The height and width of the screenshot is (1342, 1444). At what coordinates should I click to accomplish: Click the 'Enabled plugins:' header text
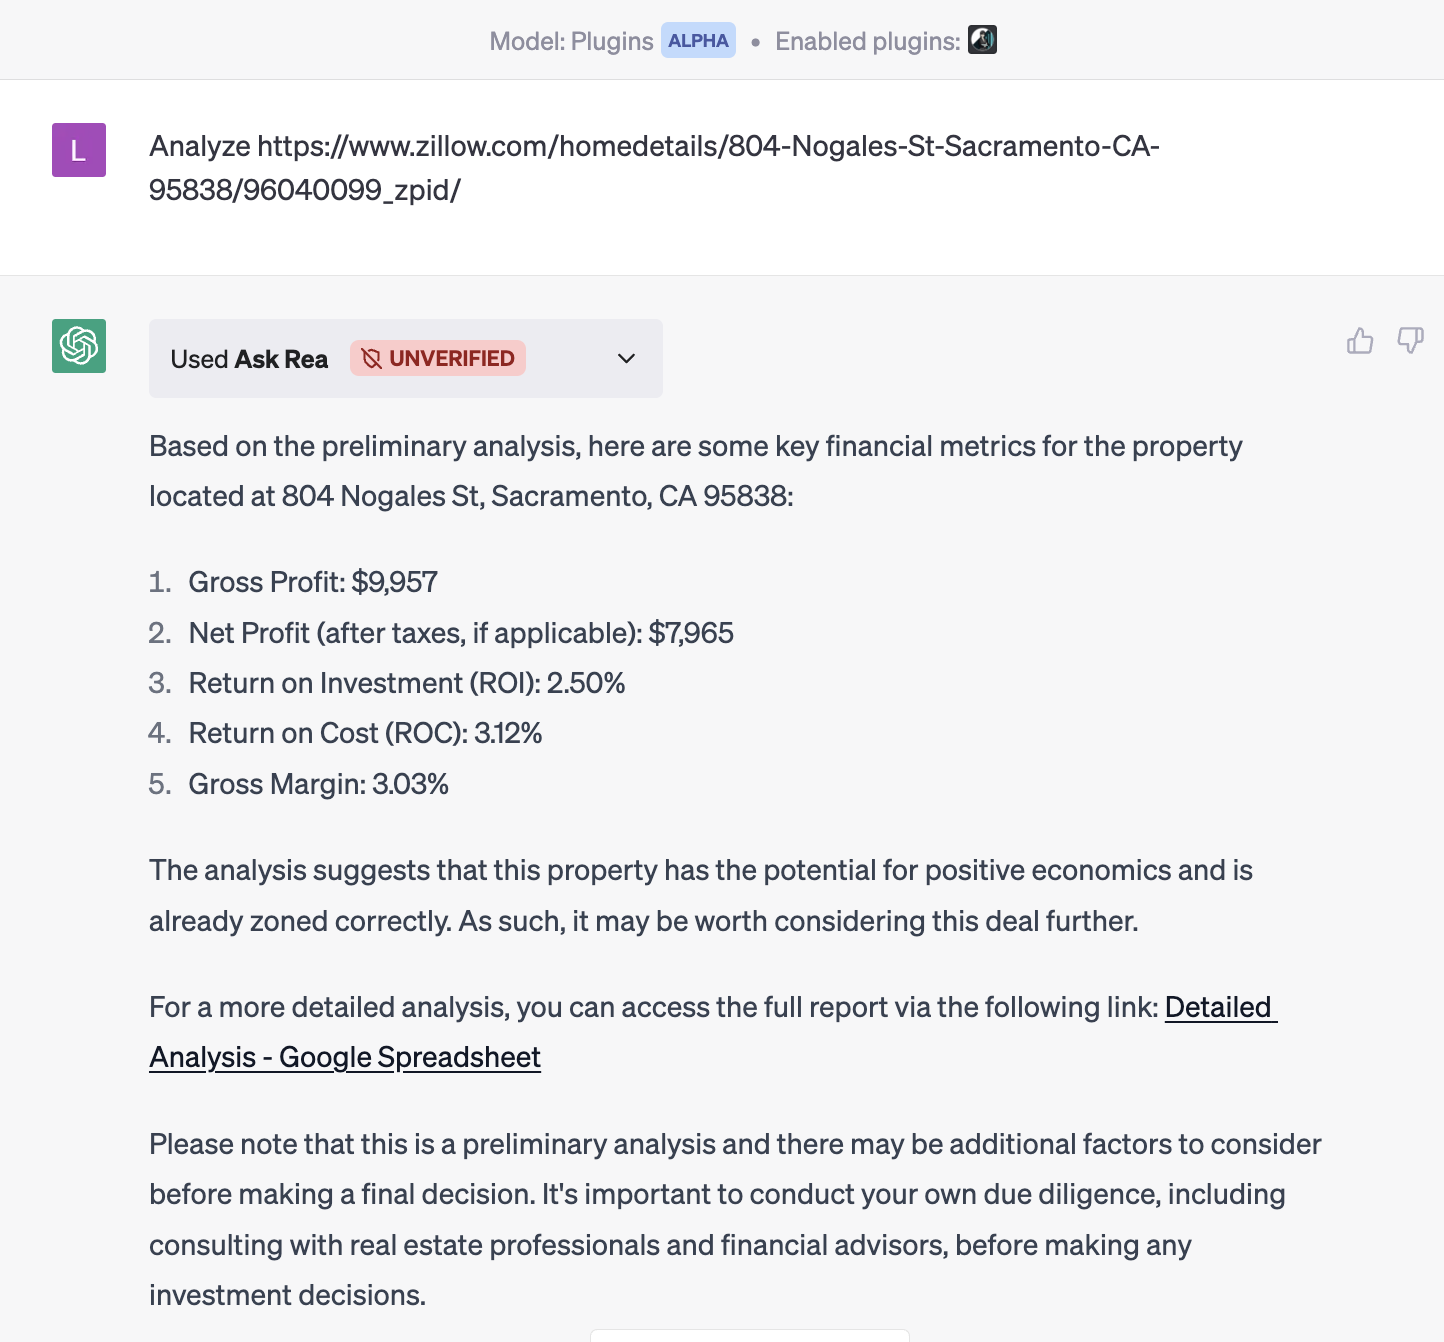(x=867, y=41)
